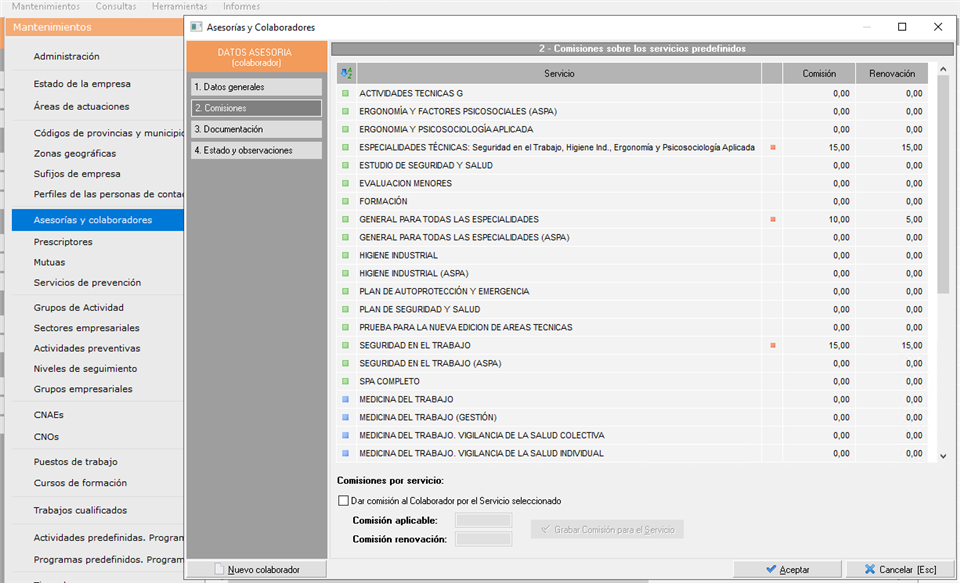Click the scrollbar up arrow of services list
The height and width of the screenshot is (583, 960).
pos(943,70)
